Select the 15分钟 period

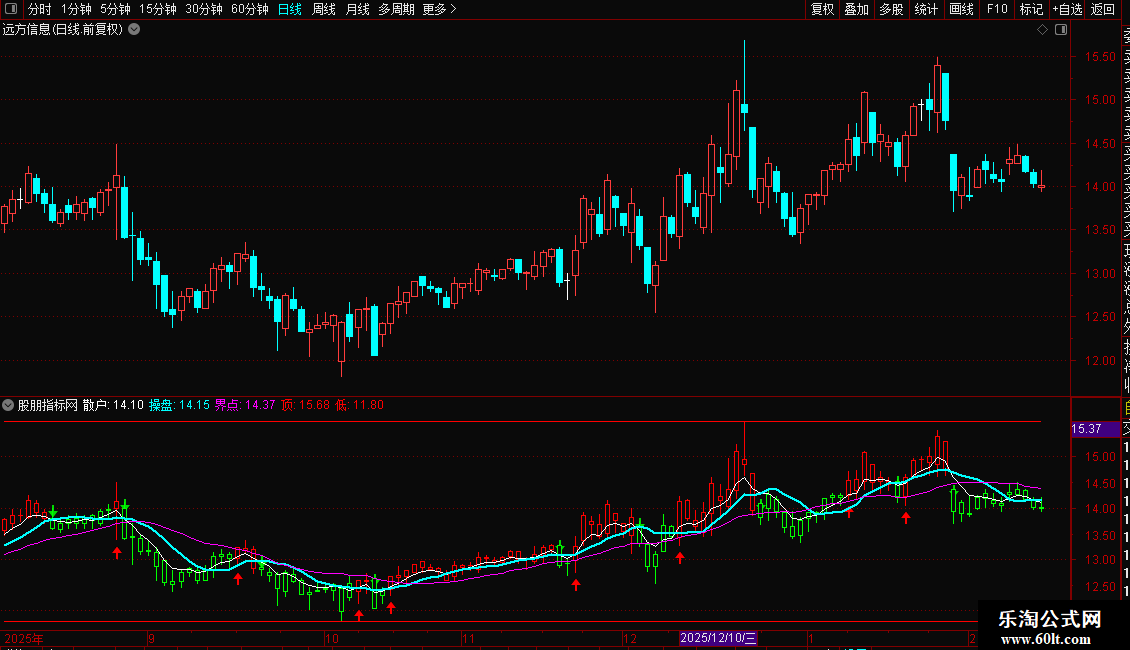pyautogui.click(x=158, y=9)
